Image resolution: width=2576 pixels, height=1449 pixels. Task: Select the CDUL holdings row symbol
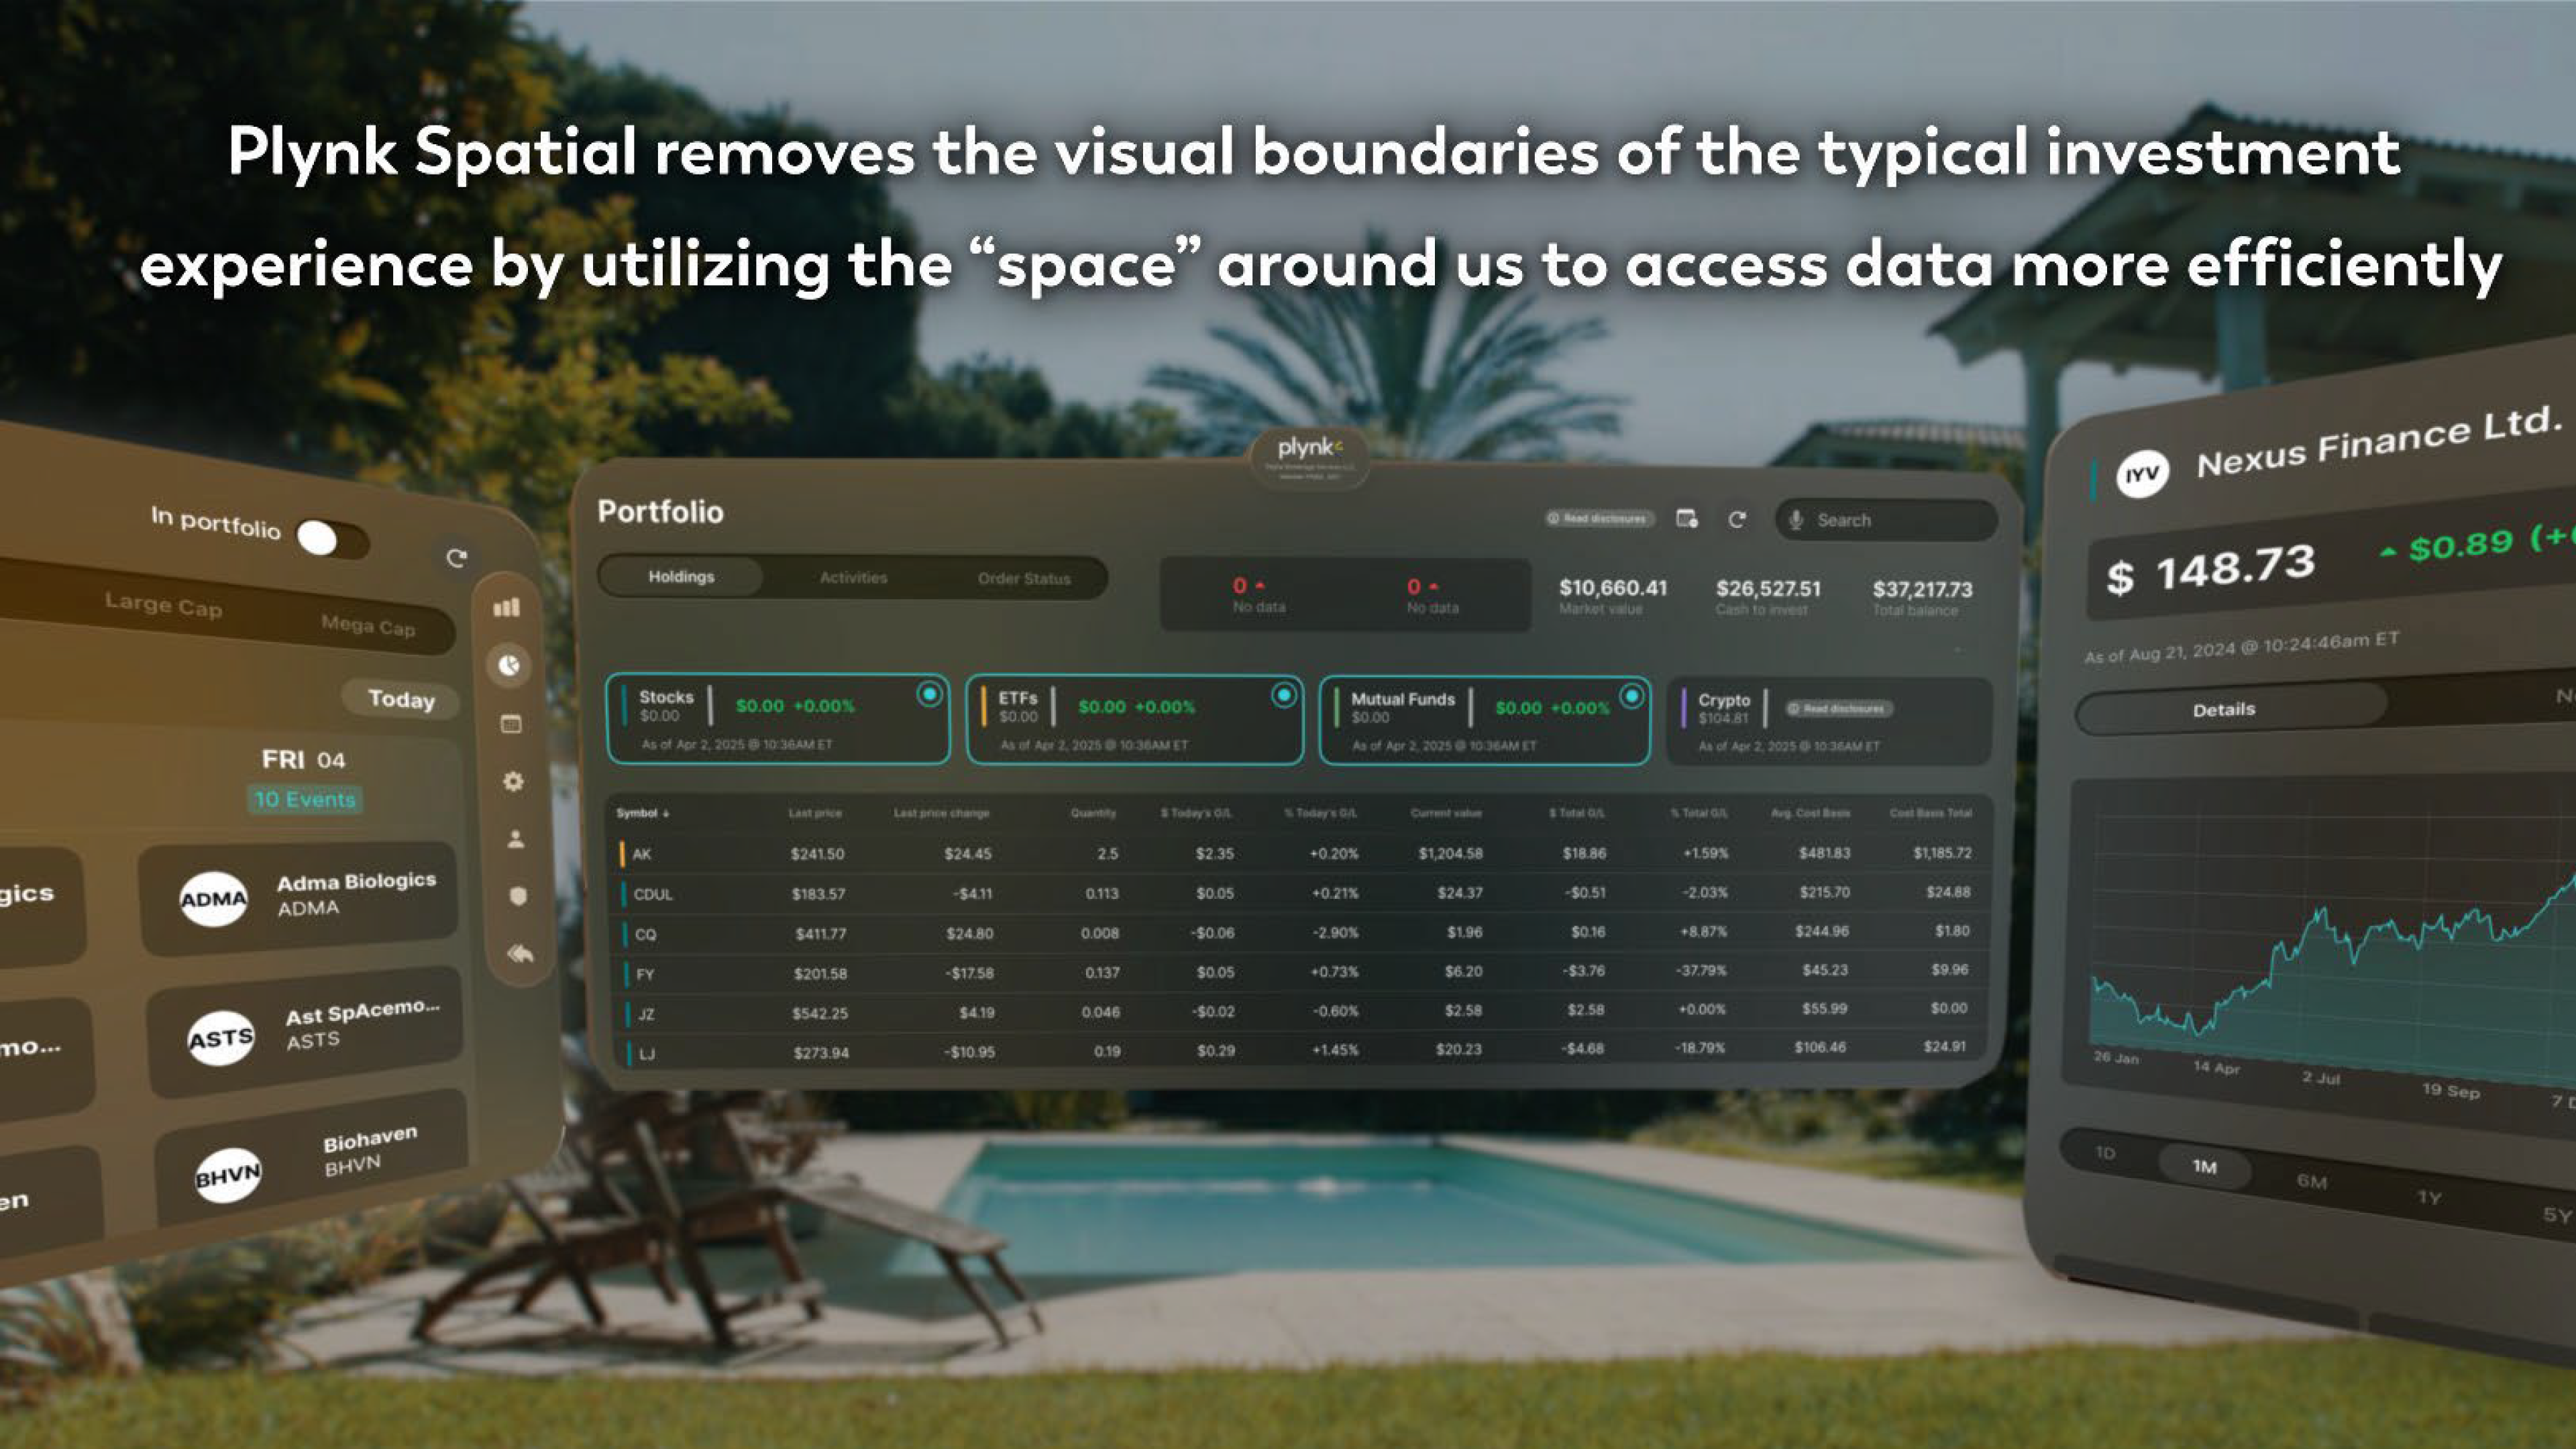pyautogui.click(x=653, y=894)
